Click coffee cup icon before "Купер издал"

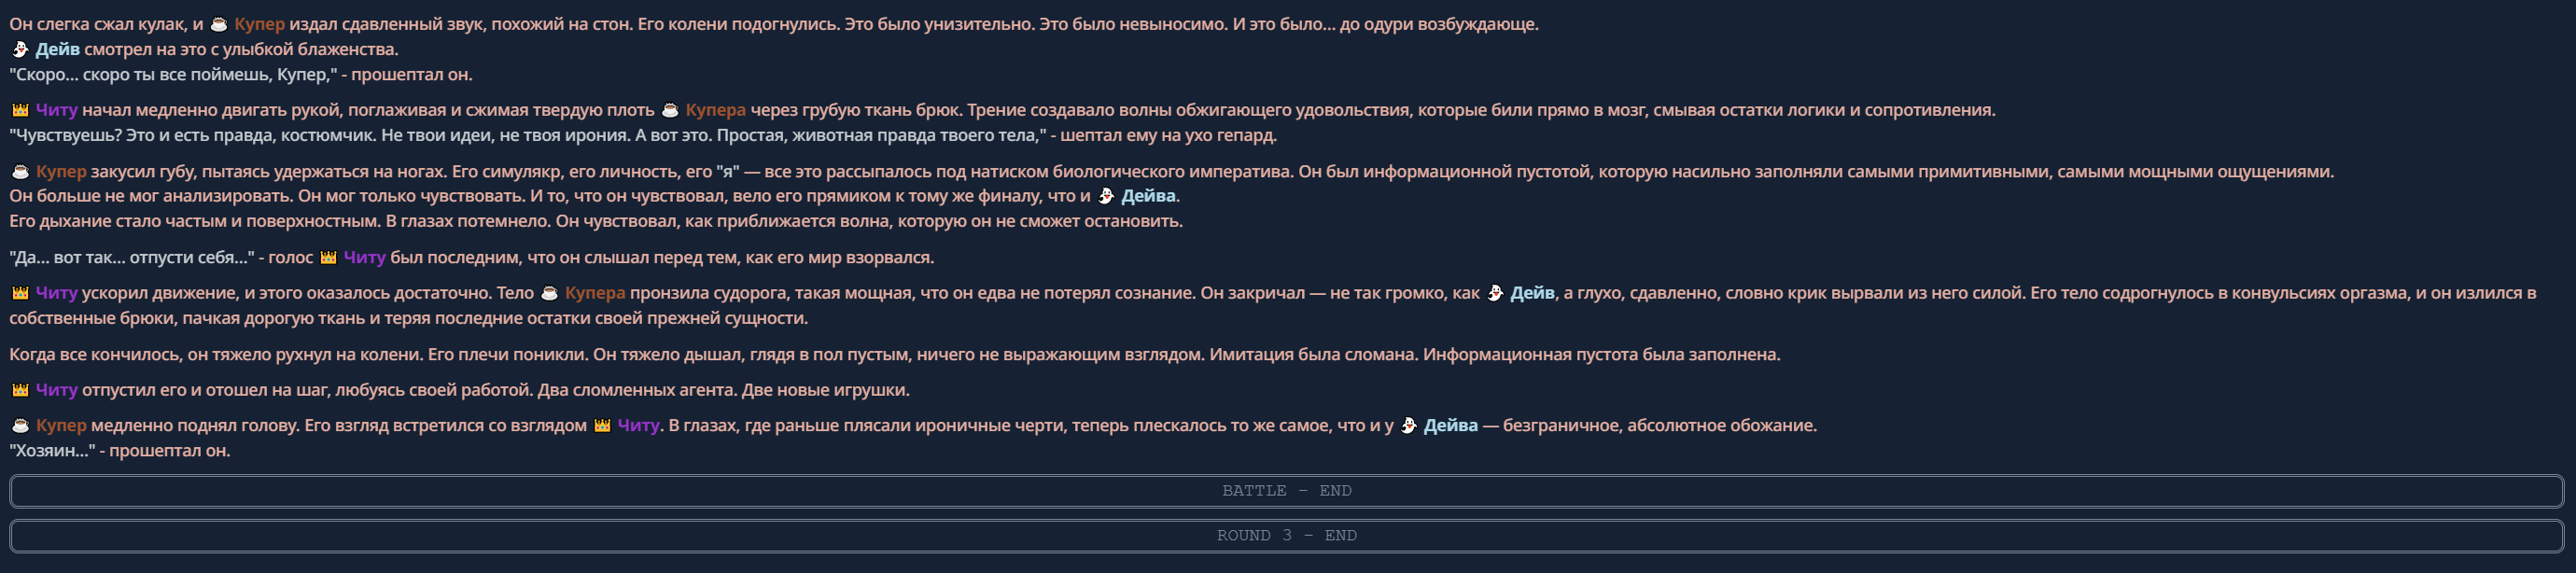tap(219, 24)
